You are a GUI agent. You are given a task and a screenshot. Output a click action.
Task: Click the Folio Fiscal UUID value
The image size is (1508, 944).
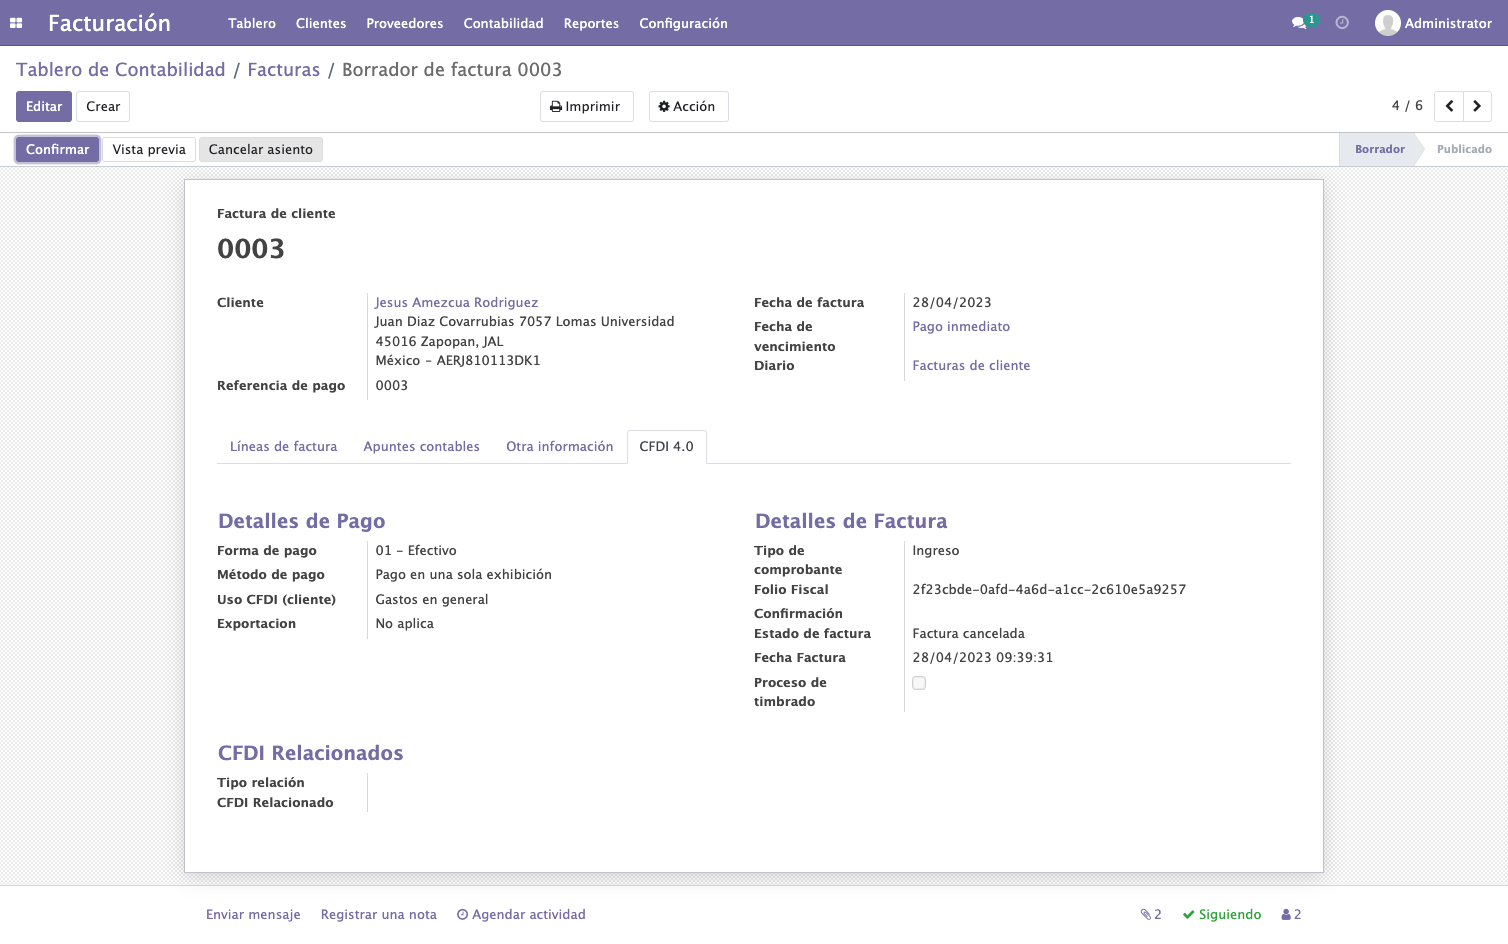point(1049,590)
